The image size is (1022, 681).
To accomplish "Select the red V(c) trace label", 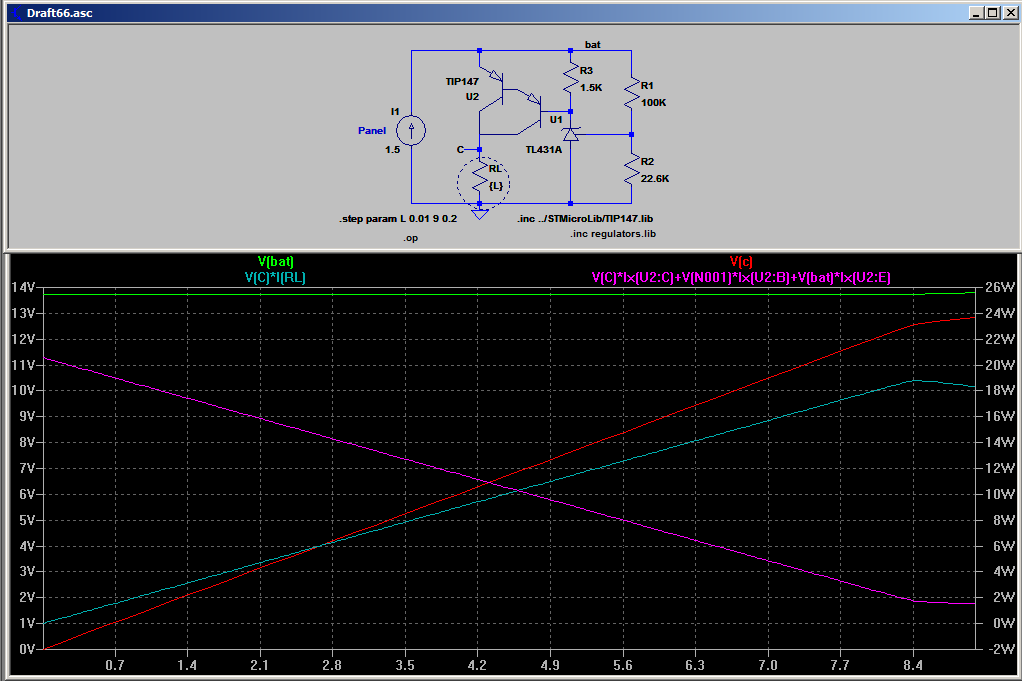I will 741,261.
